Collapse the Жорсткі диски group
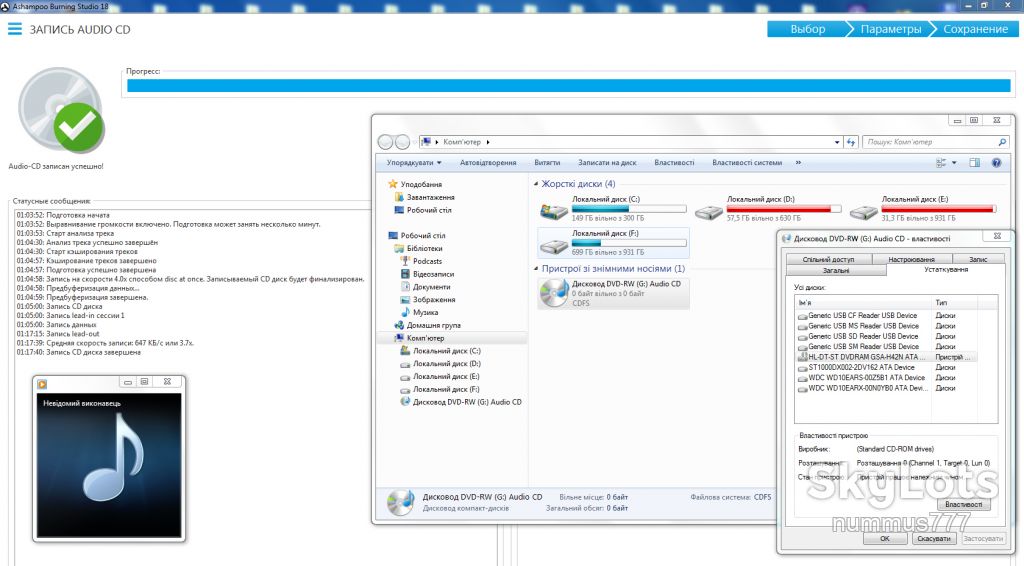This screenshot has width=1024, height=566. pyautogui.click(x=536, y=184)
